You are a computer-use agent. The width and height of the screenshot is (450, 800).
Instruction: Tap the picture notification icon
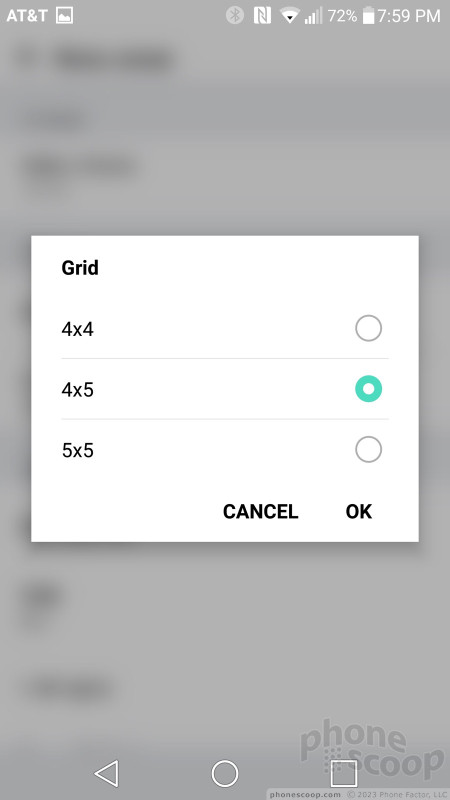coord(64,15)
